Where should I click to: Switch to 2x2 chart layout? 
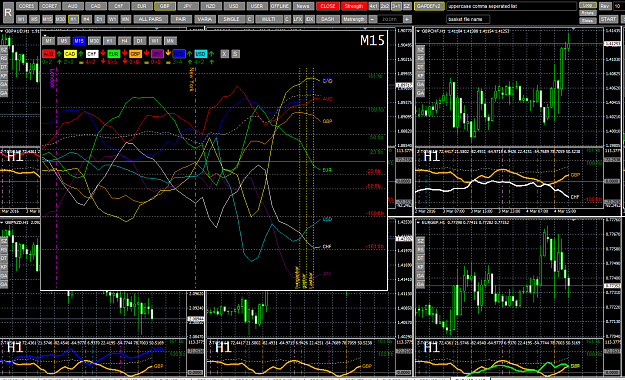(x=385, y=6)
